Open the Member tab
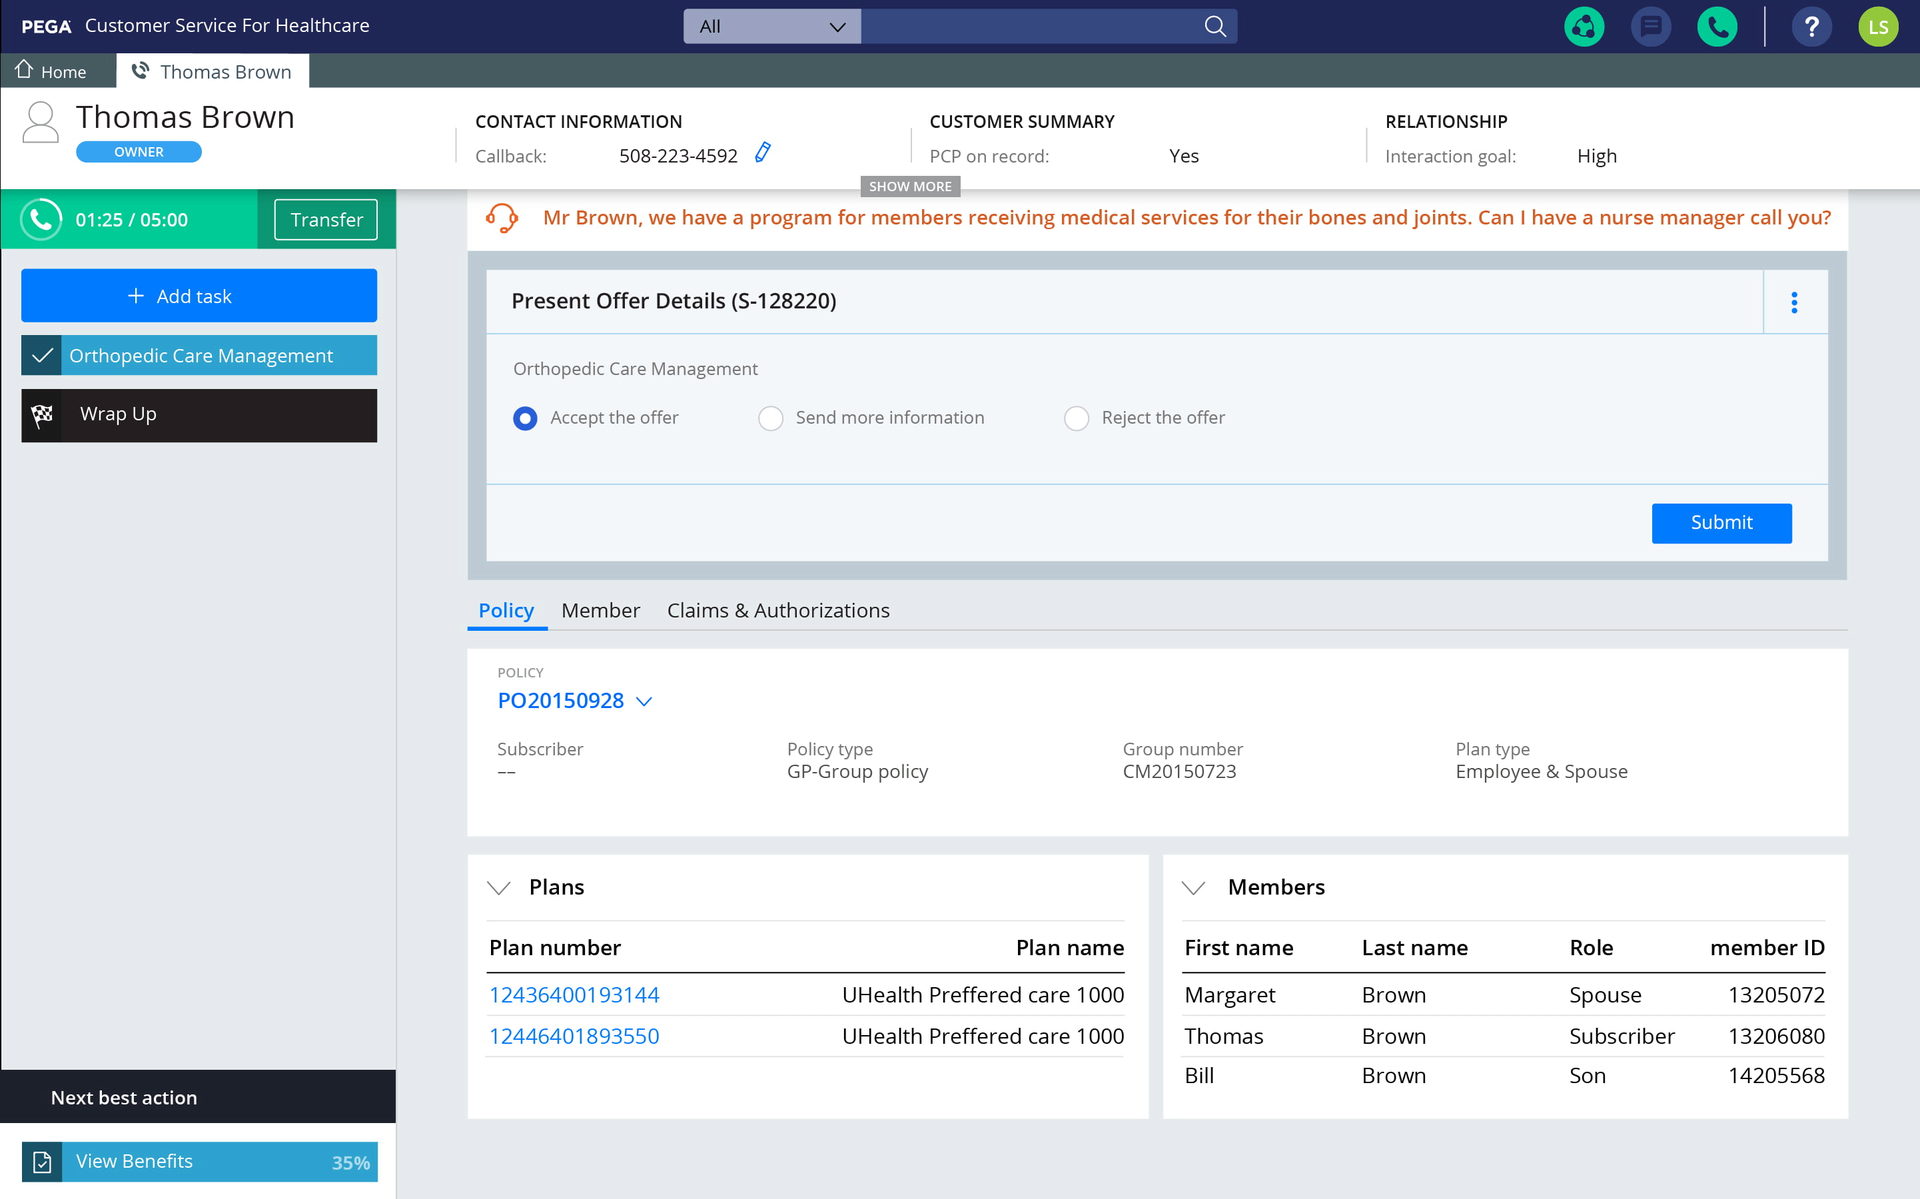The image size is (1920, 1199). coord(600,610)
